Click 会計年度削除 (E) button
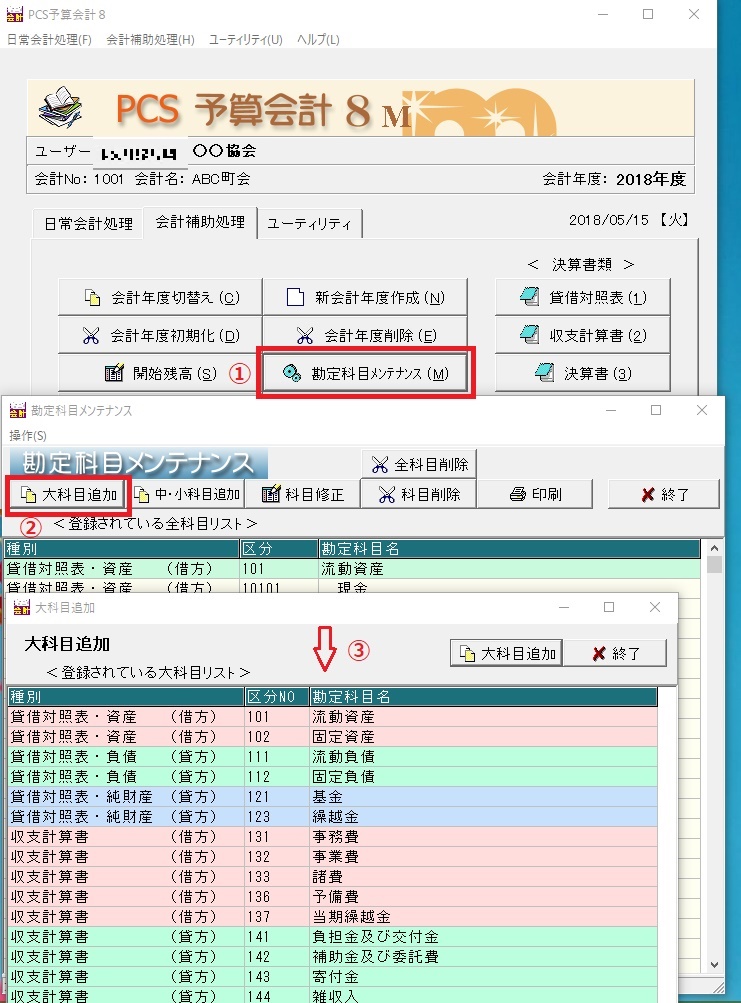Viewport: 741px width, 1003px height. [x=365, y=335]
